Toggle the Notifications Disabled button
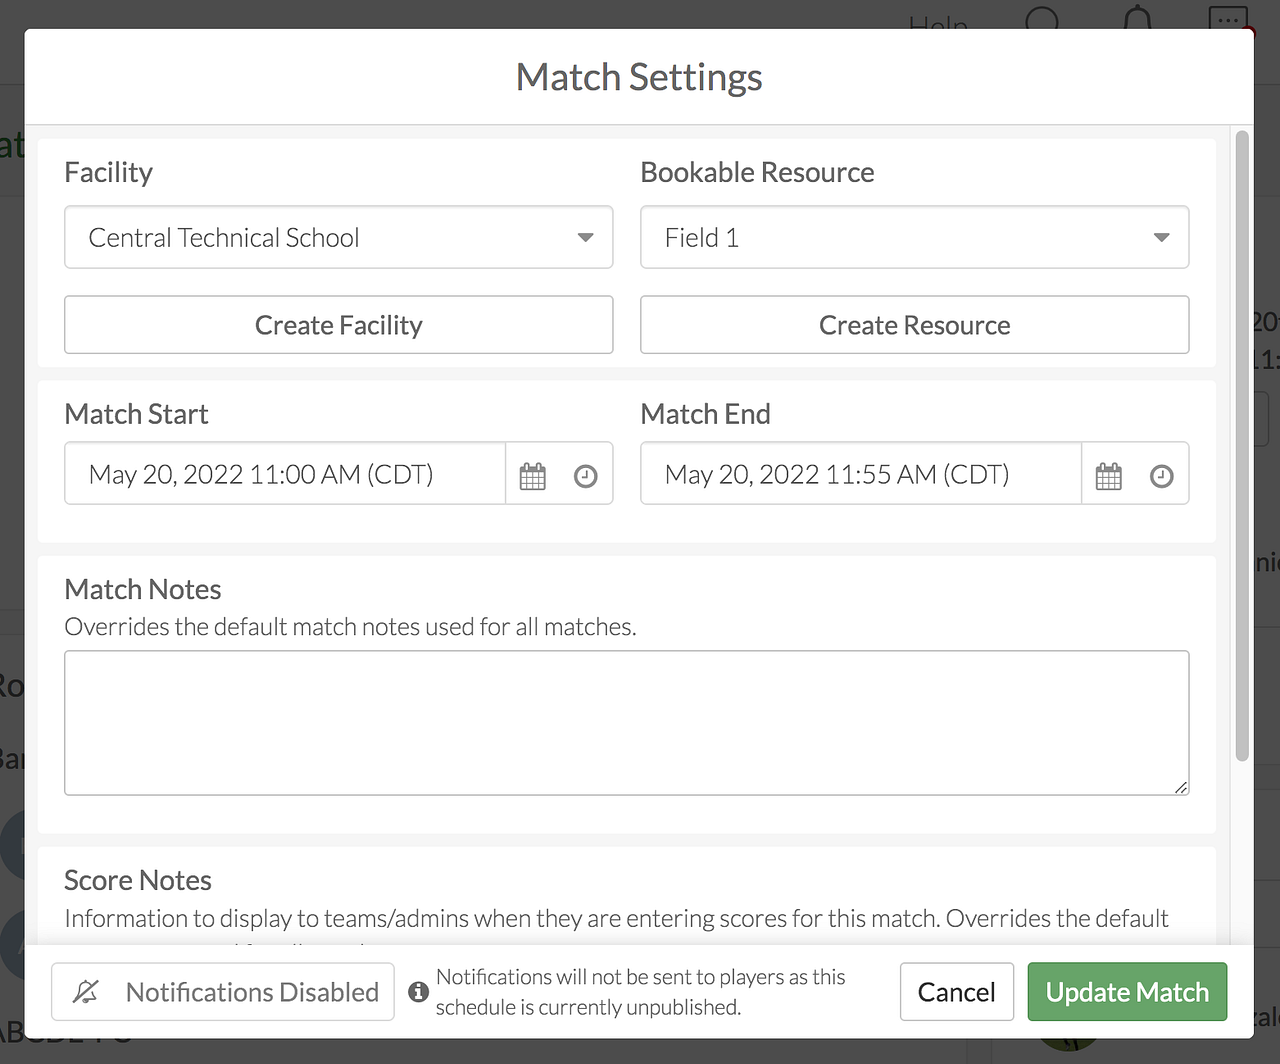The width and height of the screenshot is (1280, 1064). coord(223,992)
